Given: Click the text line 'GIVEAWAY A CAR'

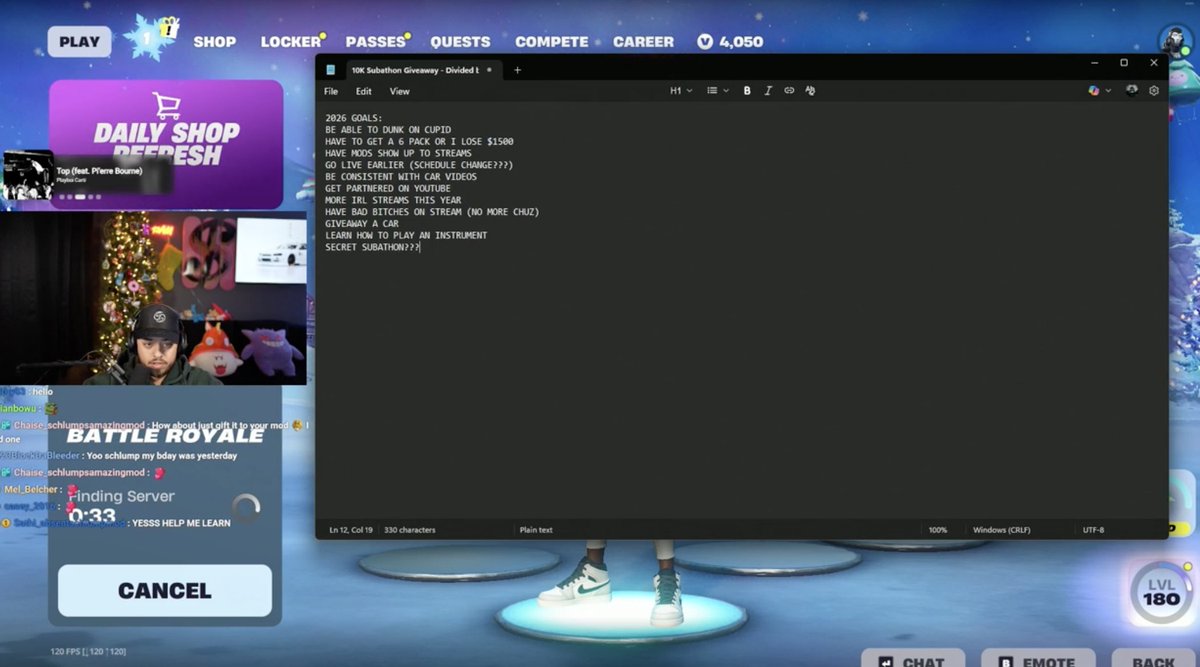Looking at the screenshot, I should click(x=362, y=224).
